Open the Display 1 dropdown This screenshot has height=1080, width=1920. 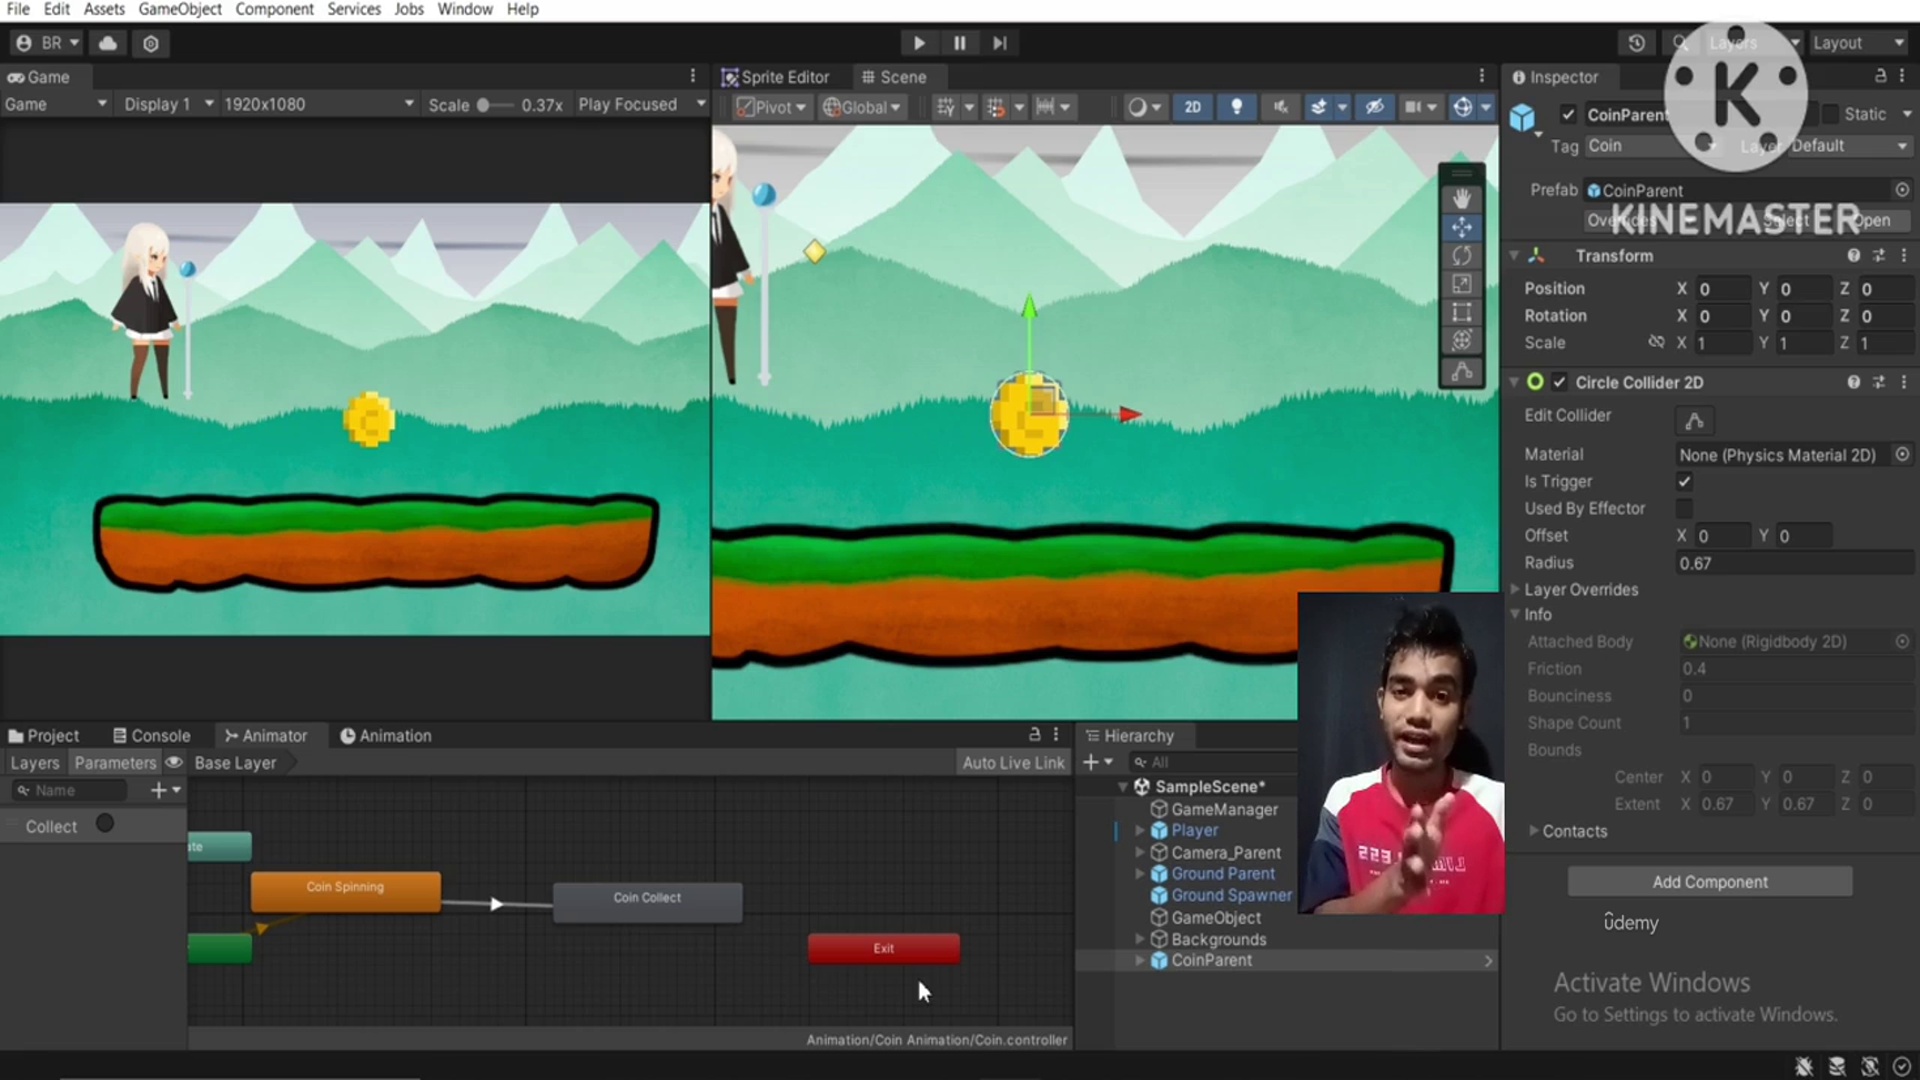tap(168, 104)
